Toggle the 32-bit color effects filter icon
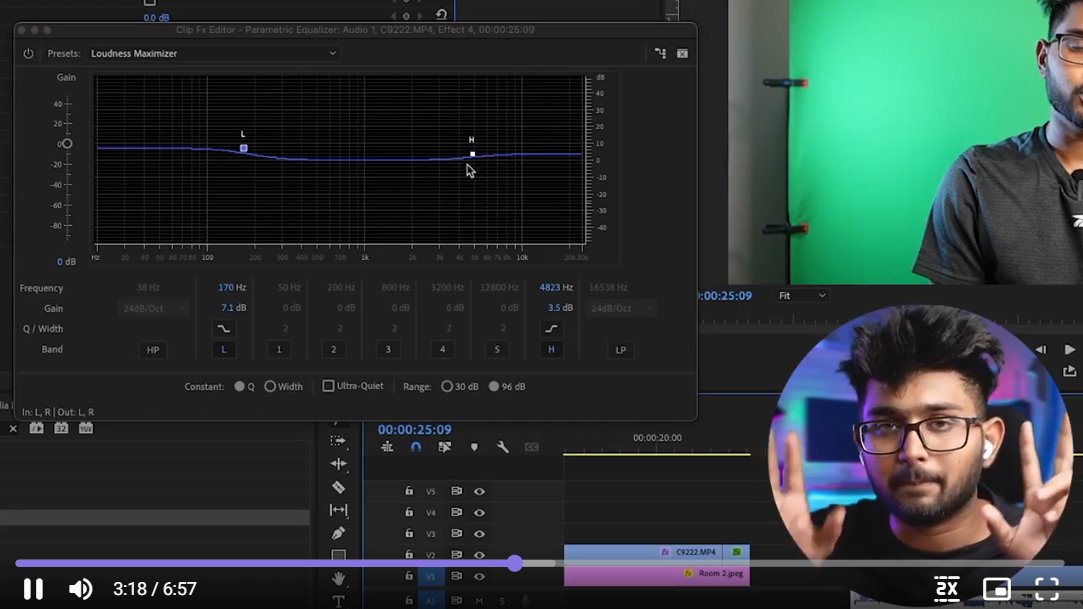 pyautogui.click(x=61, y=428)
